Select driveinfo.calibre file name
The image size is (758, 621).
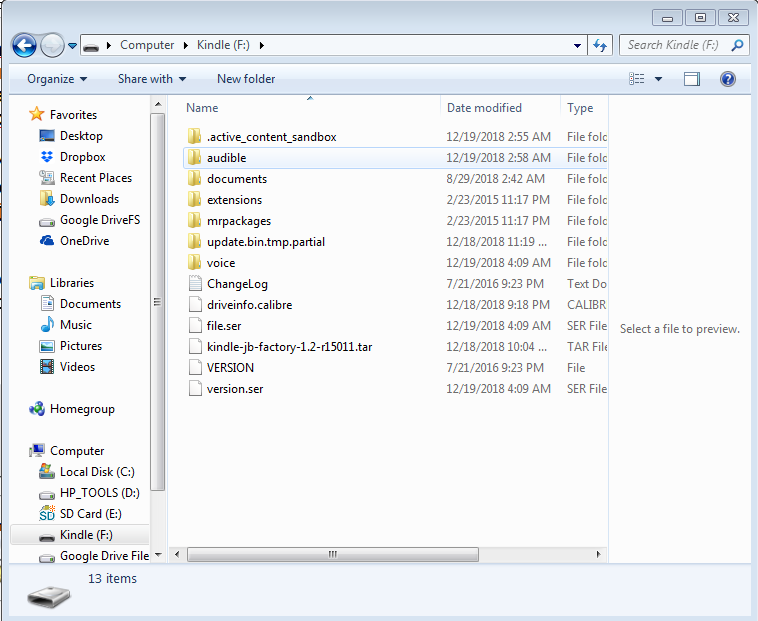(x=249, y=305)
